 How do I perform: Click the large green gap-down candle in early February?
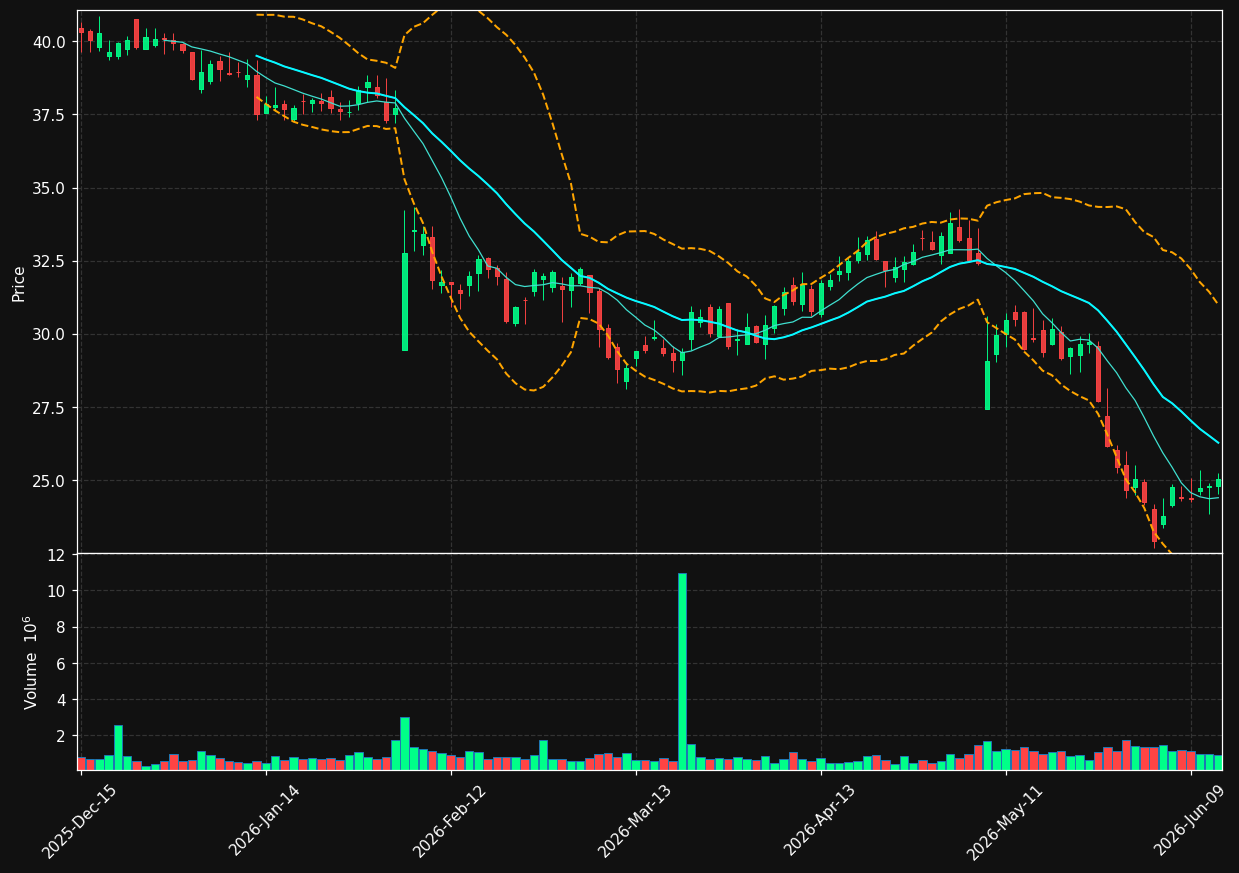(405, 301)
